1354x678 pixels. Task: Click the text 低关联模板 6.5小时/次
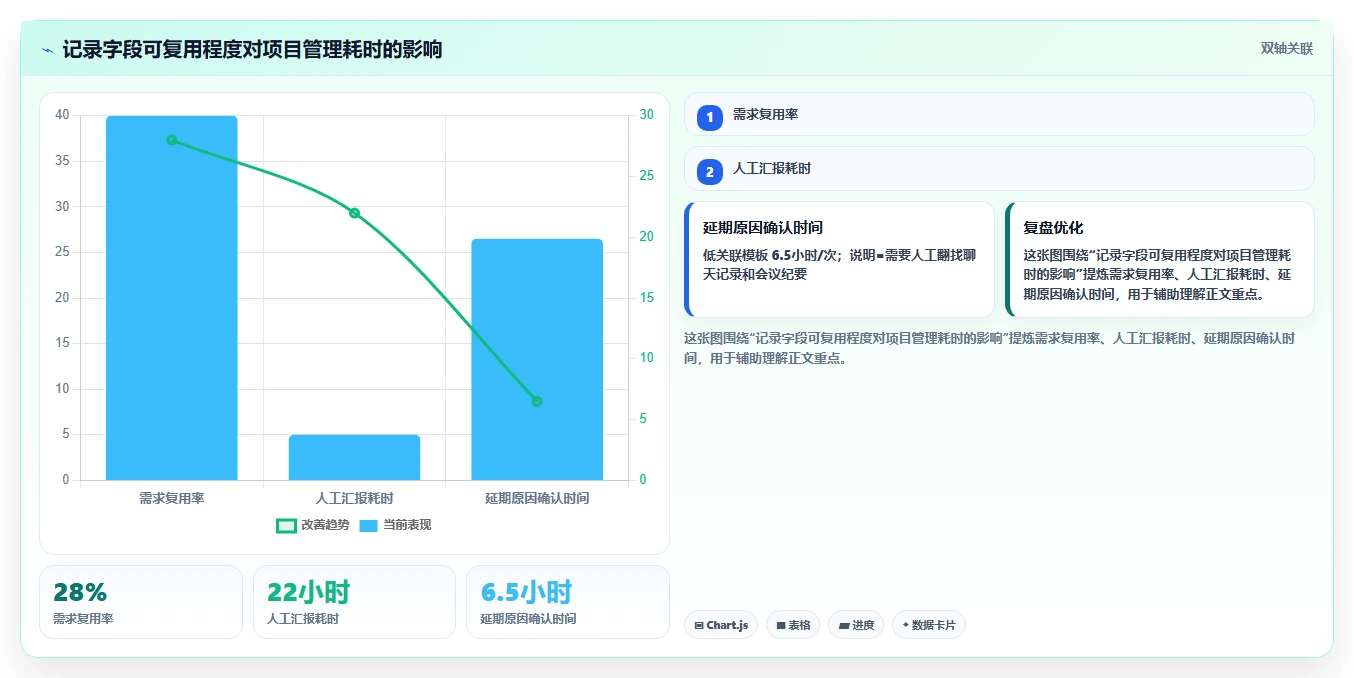[x=772, y=255]
